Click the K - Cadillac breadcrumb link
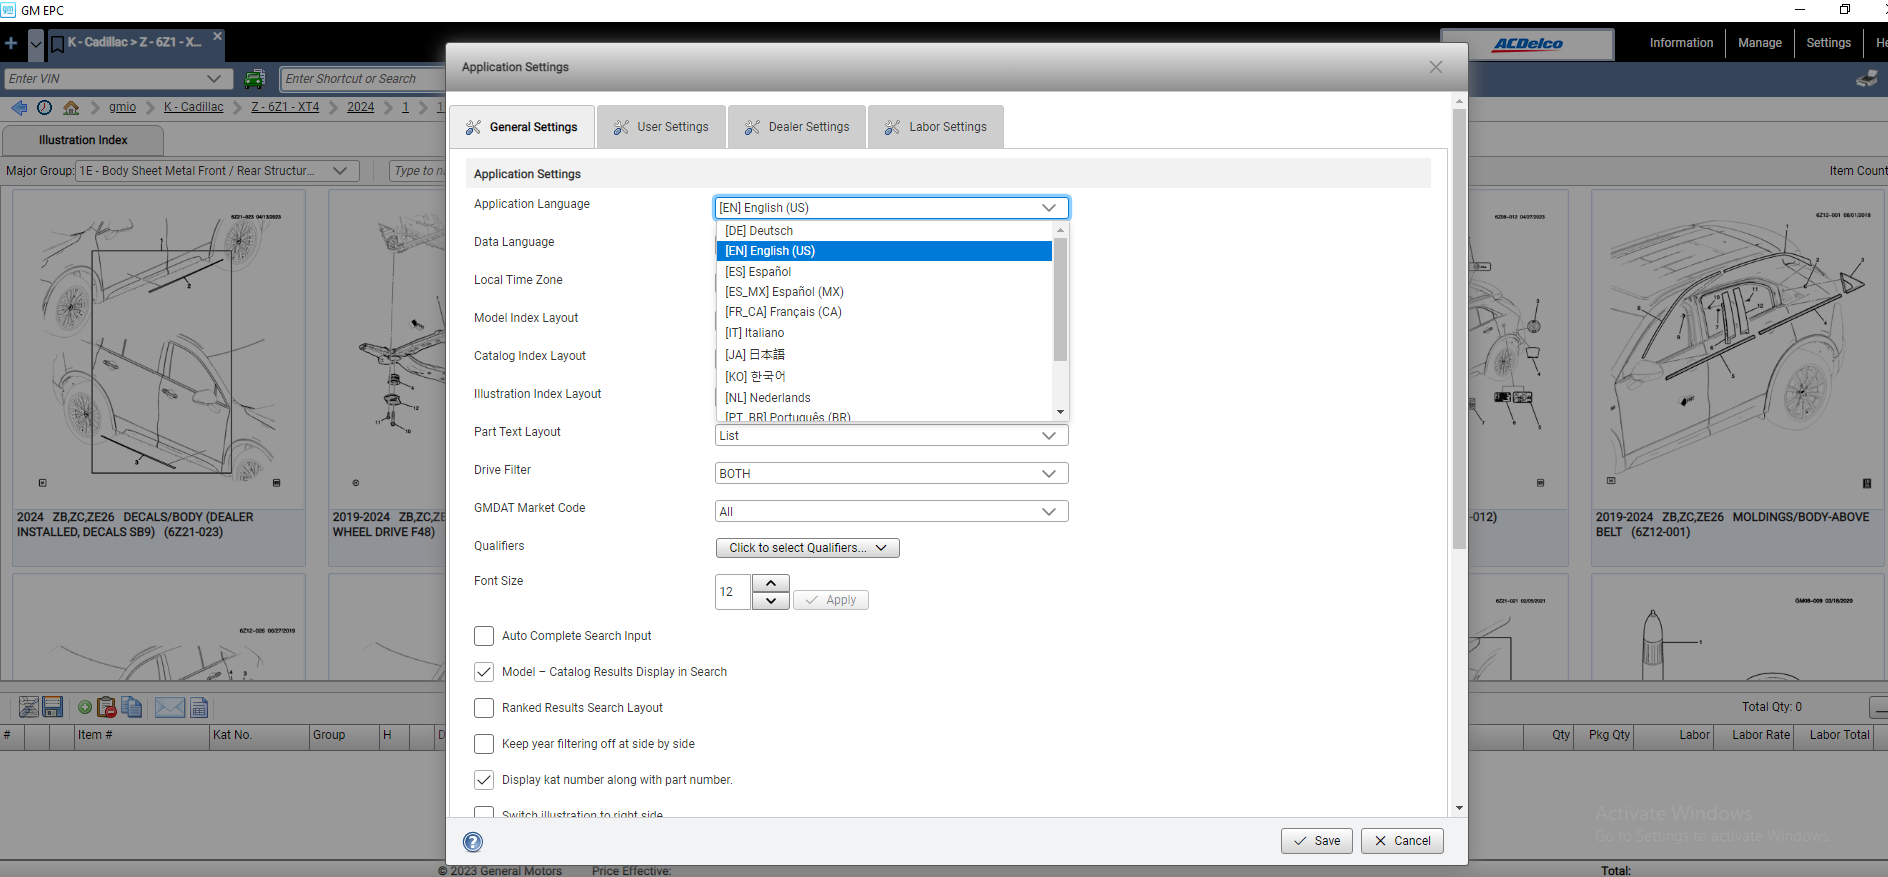The height and width of the screenshot is (877, 1888). click(x=194, y=107)
